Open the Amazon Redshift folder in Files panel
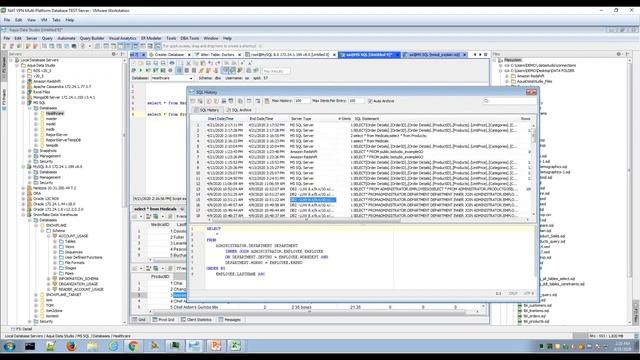 [530, 76]
